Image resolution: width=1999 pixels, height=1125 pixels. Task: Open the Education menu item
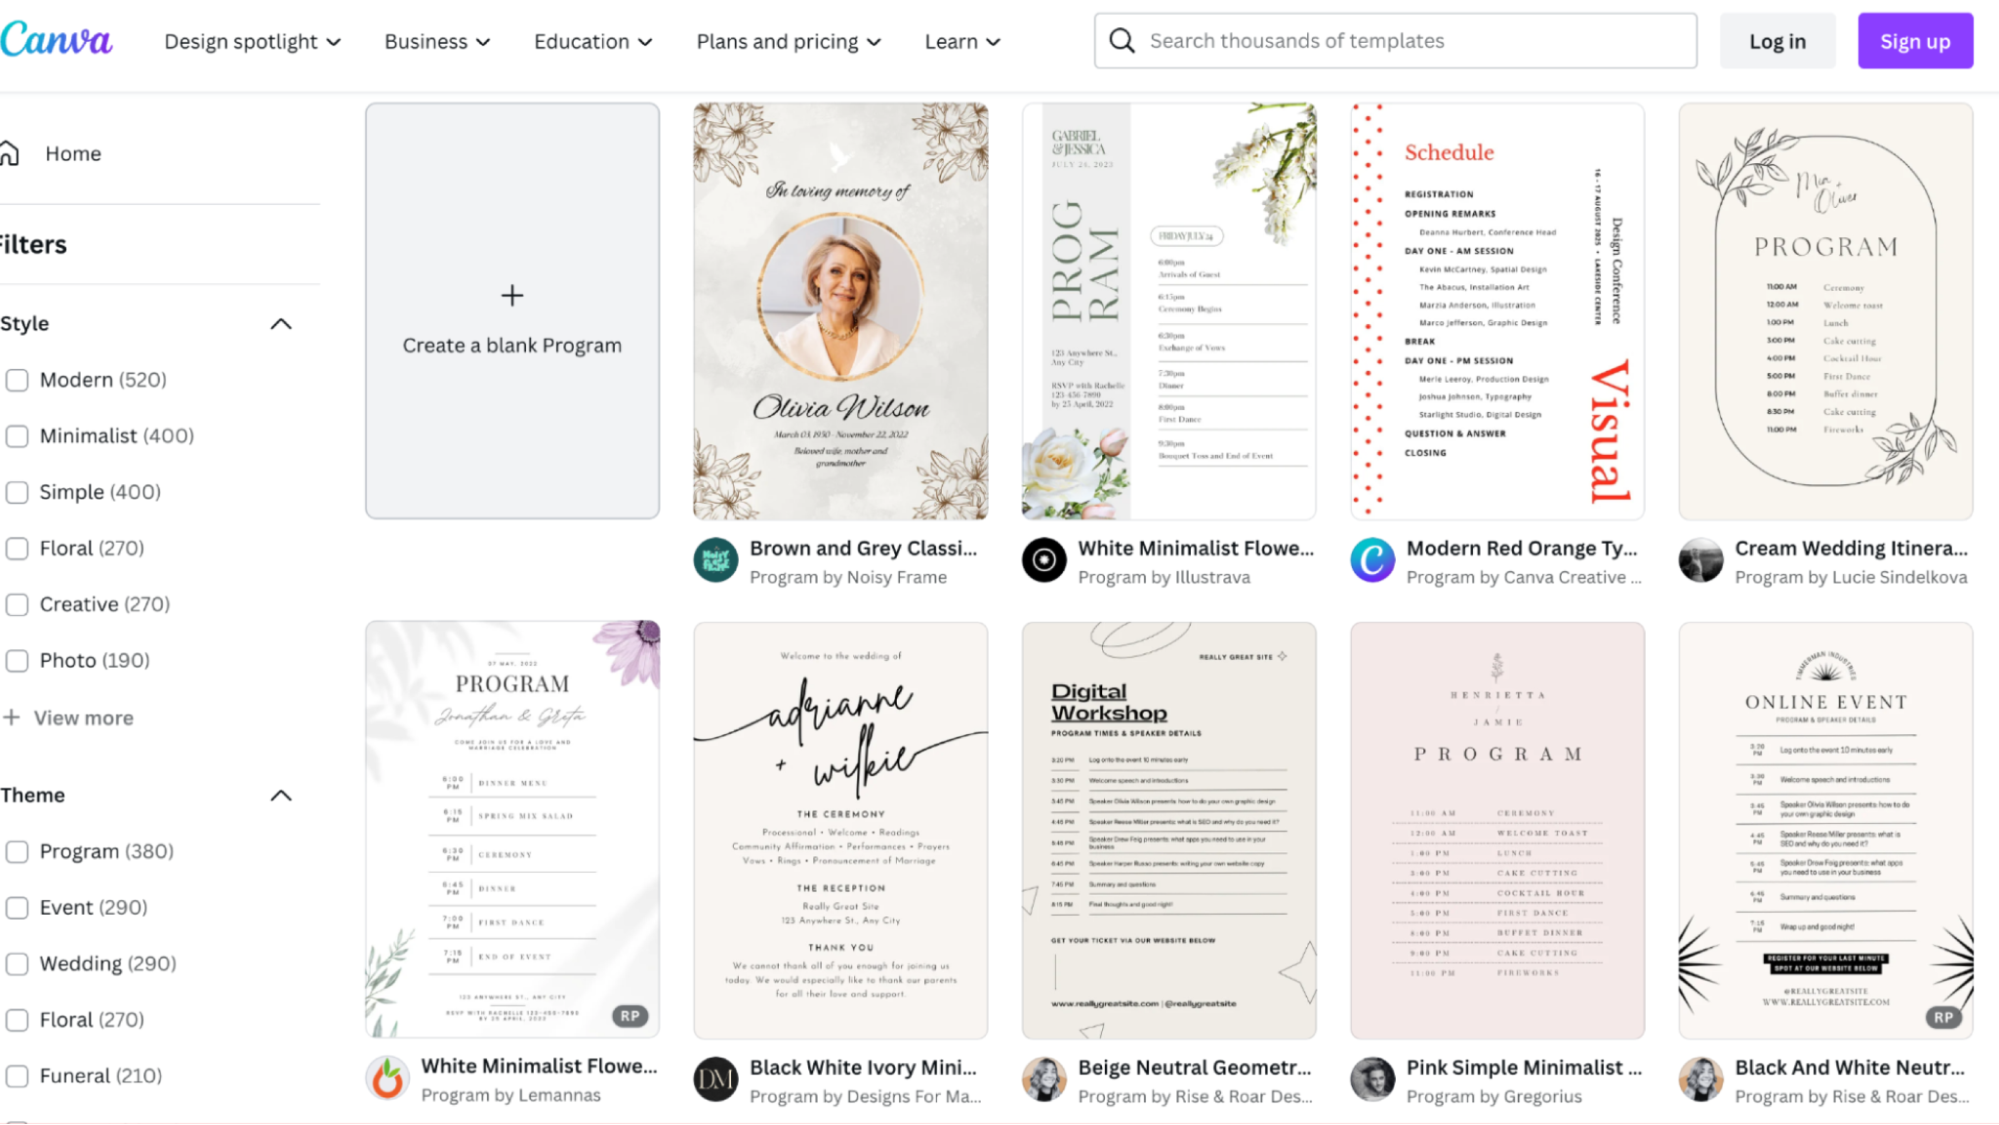[x=594, y=41]
